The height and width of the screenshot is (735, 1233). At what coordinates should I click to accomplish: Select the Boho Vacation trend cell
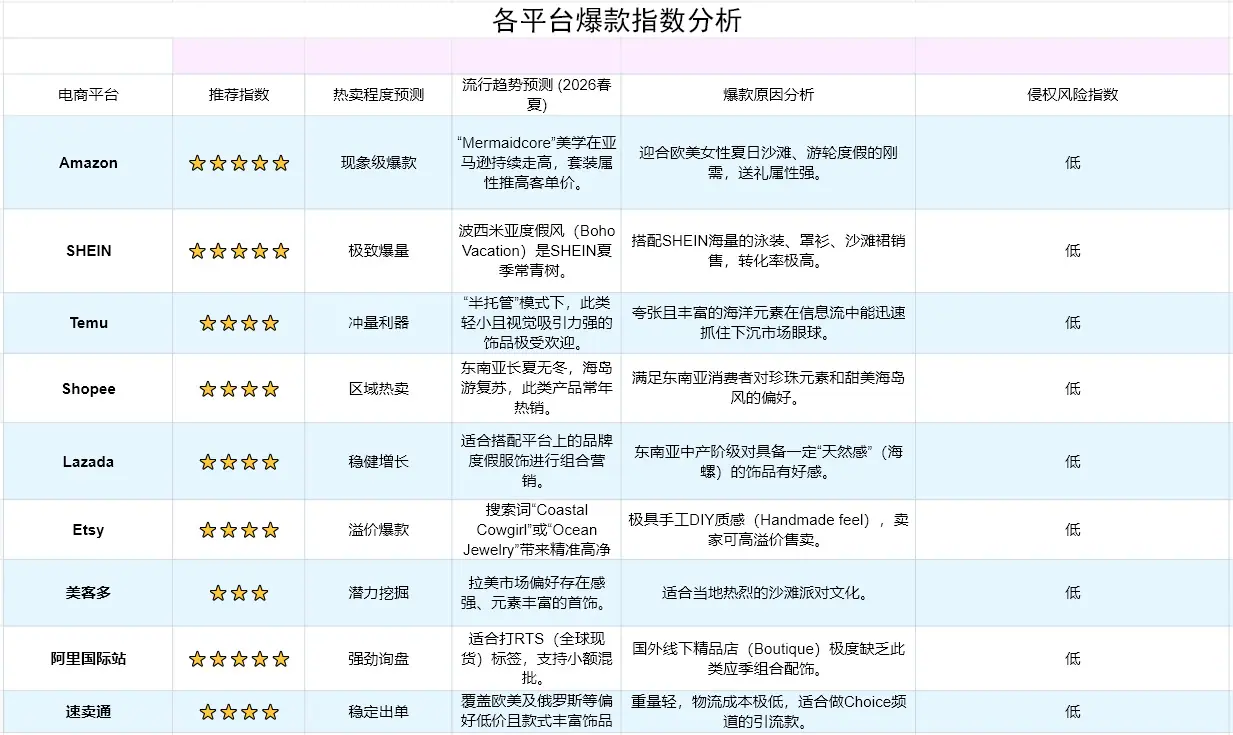pos(536,251)
